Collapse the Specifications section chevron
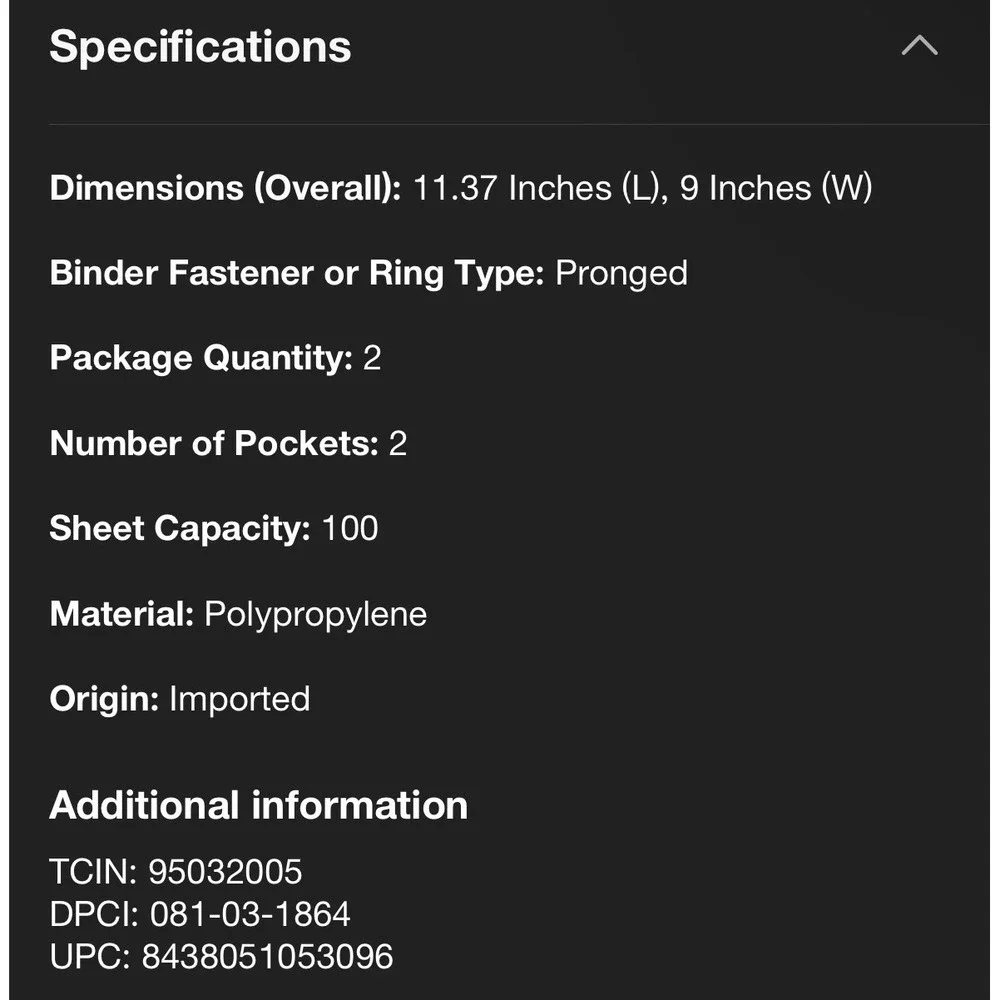 [x=919, y=45]
